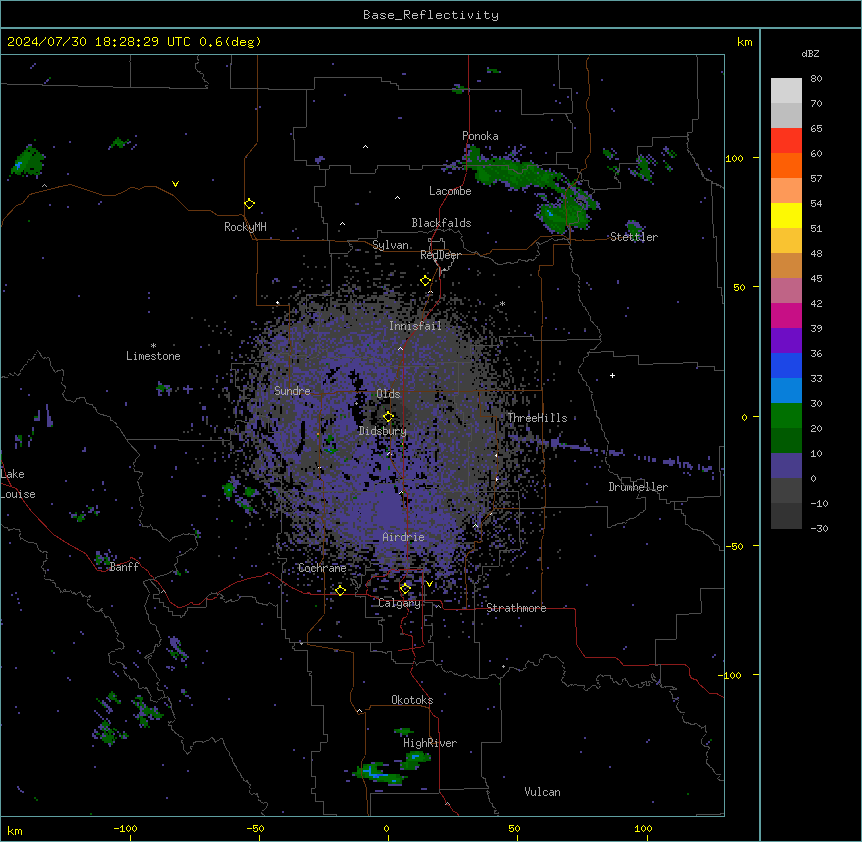Click the yellow v marker northeast of Calgary

[429, 584]
